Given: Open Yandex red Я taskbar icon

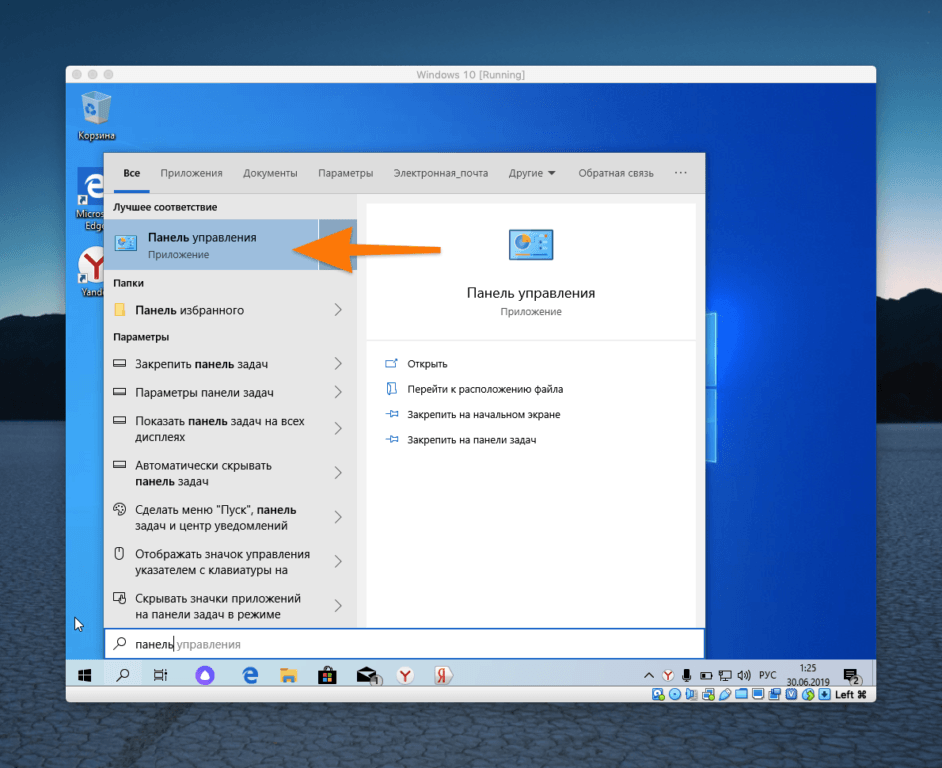Looking at the screenshot, I should (x=443, y=675).
